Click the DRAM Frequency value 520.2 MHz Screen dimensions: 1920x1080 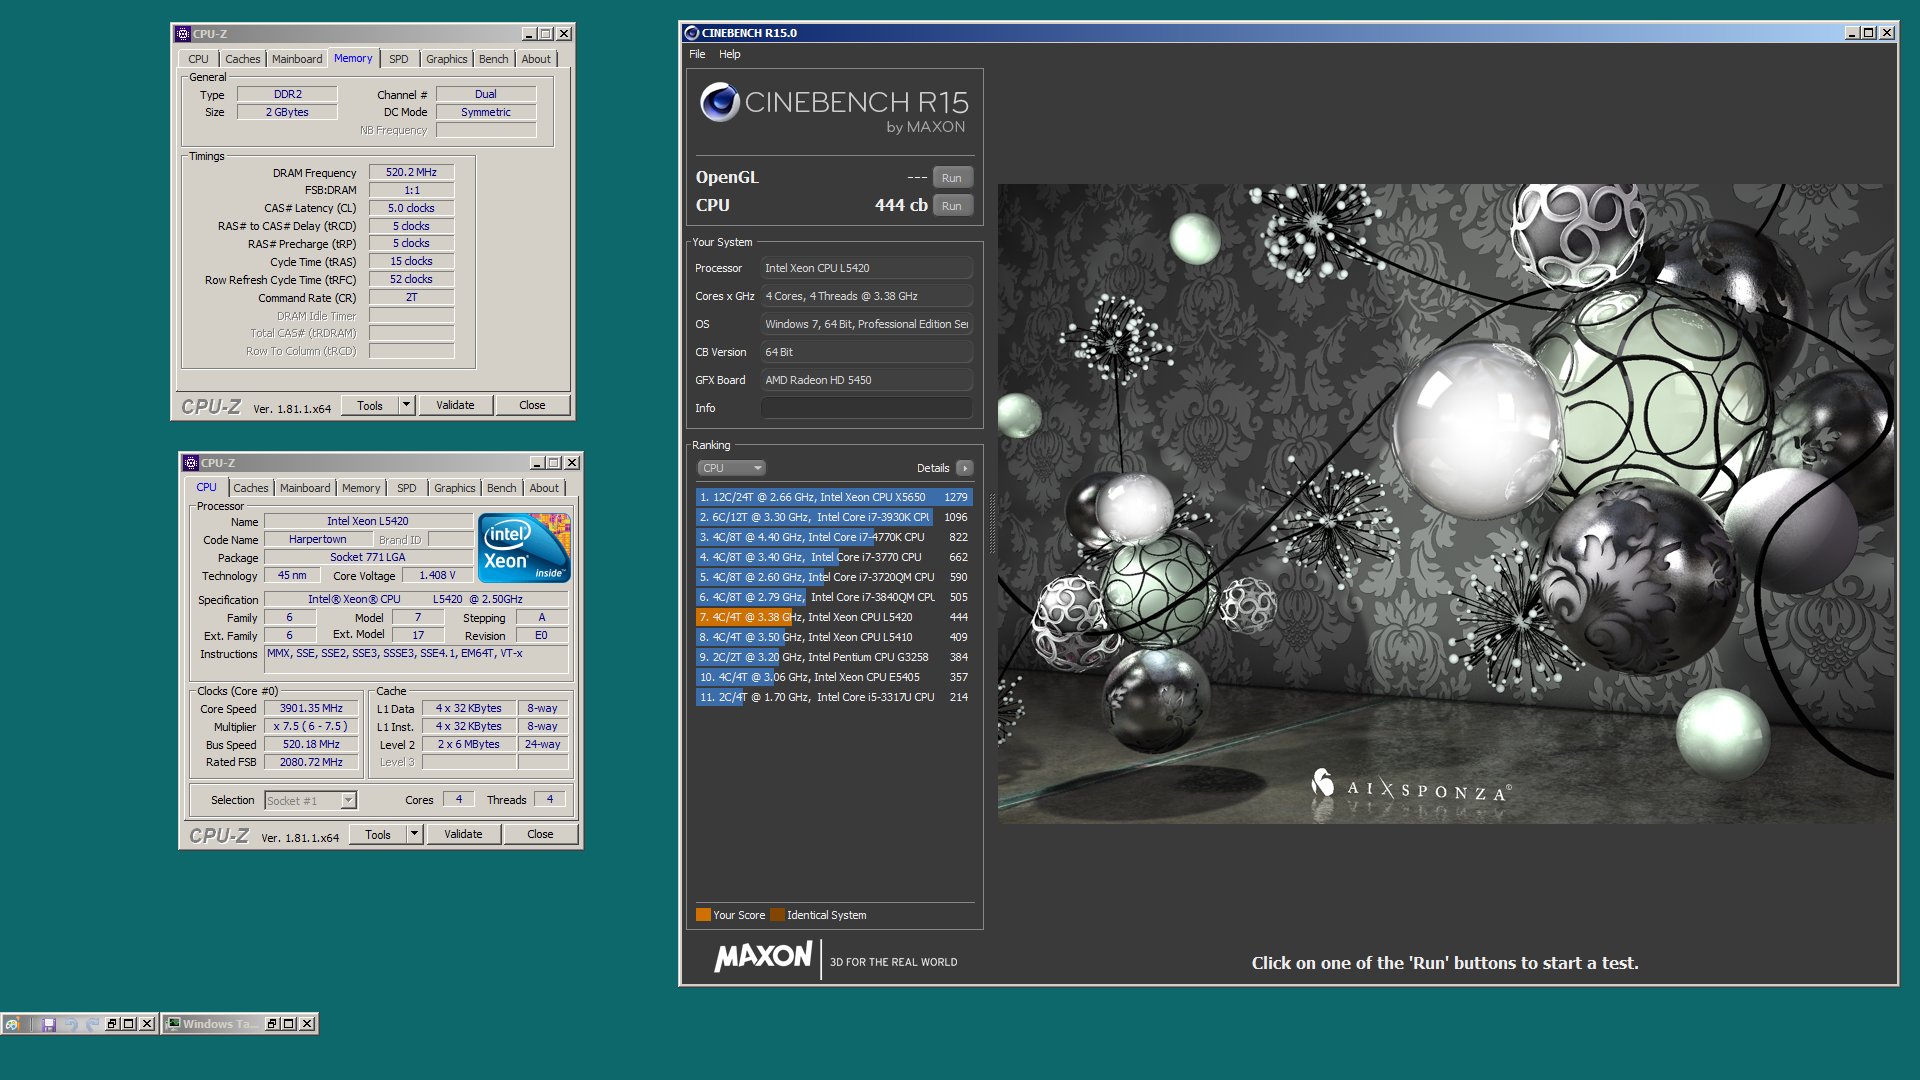(x=411, y=172)
